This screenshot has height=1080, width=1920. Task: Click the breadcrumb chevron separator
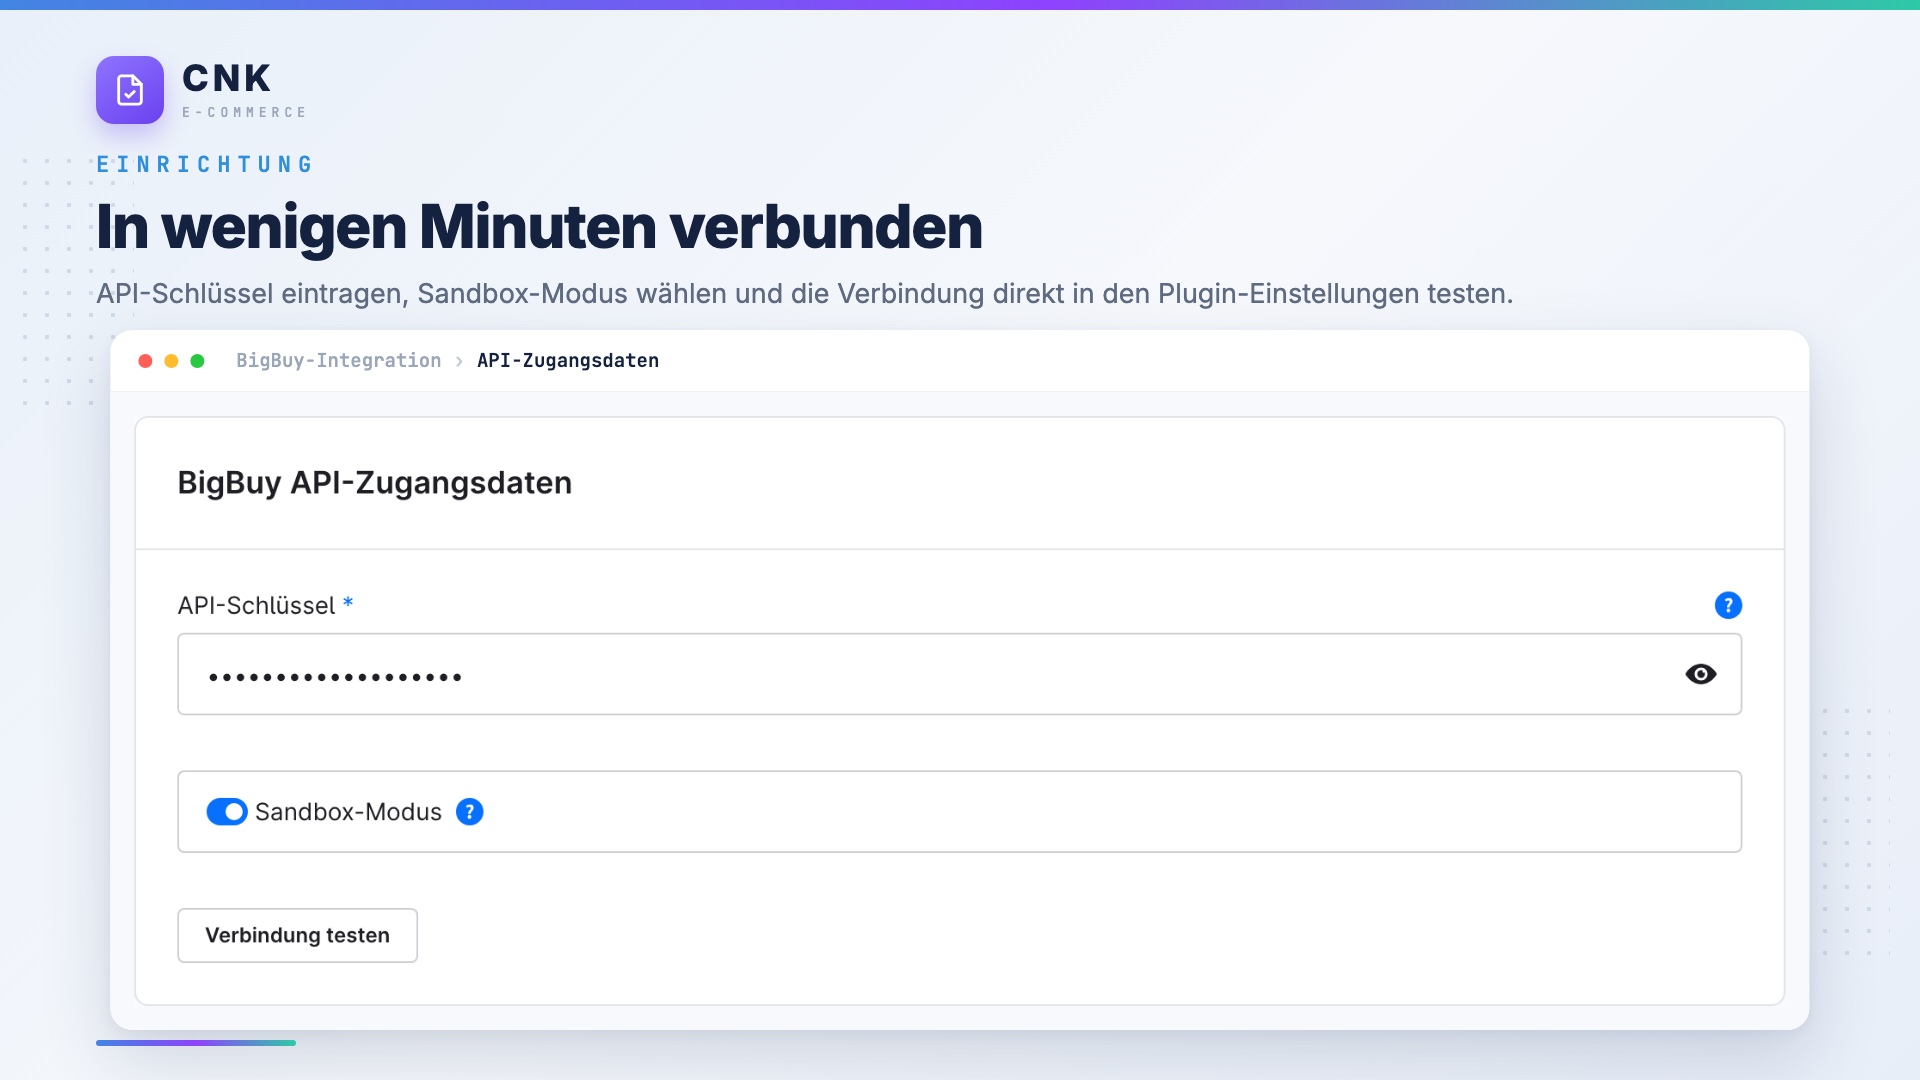click(x=459, y=361)
